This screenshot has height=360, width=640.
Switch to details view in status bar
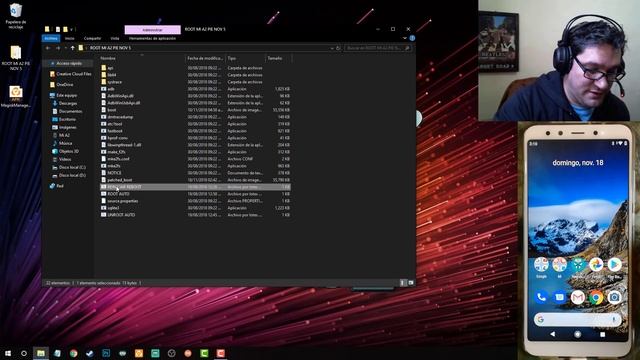click(403, 282)
